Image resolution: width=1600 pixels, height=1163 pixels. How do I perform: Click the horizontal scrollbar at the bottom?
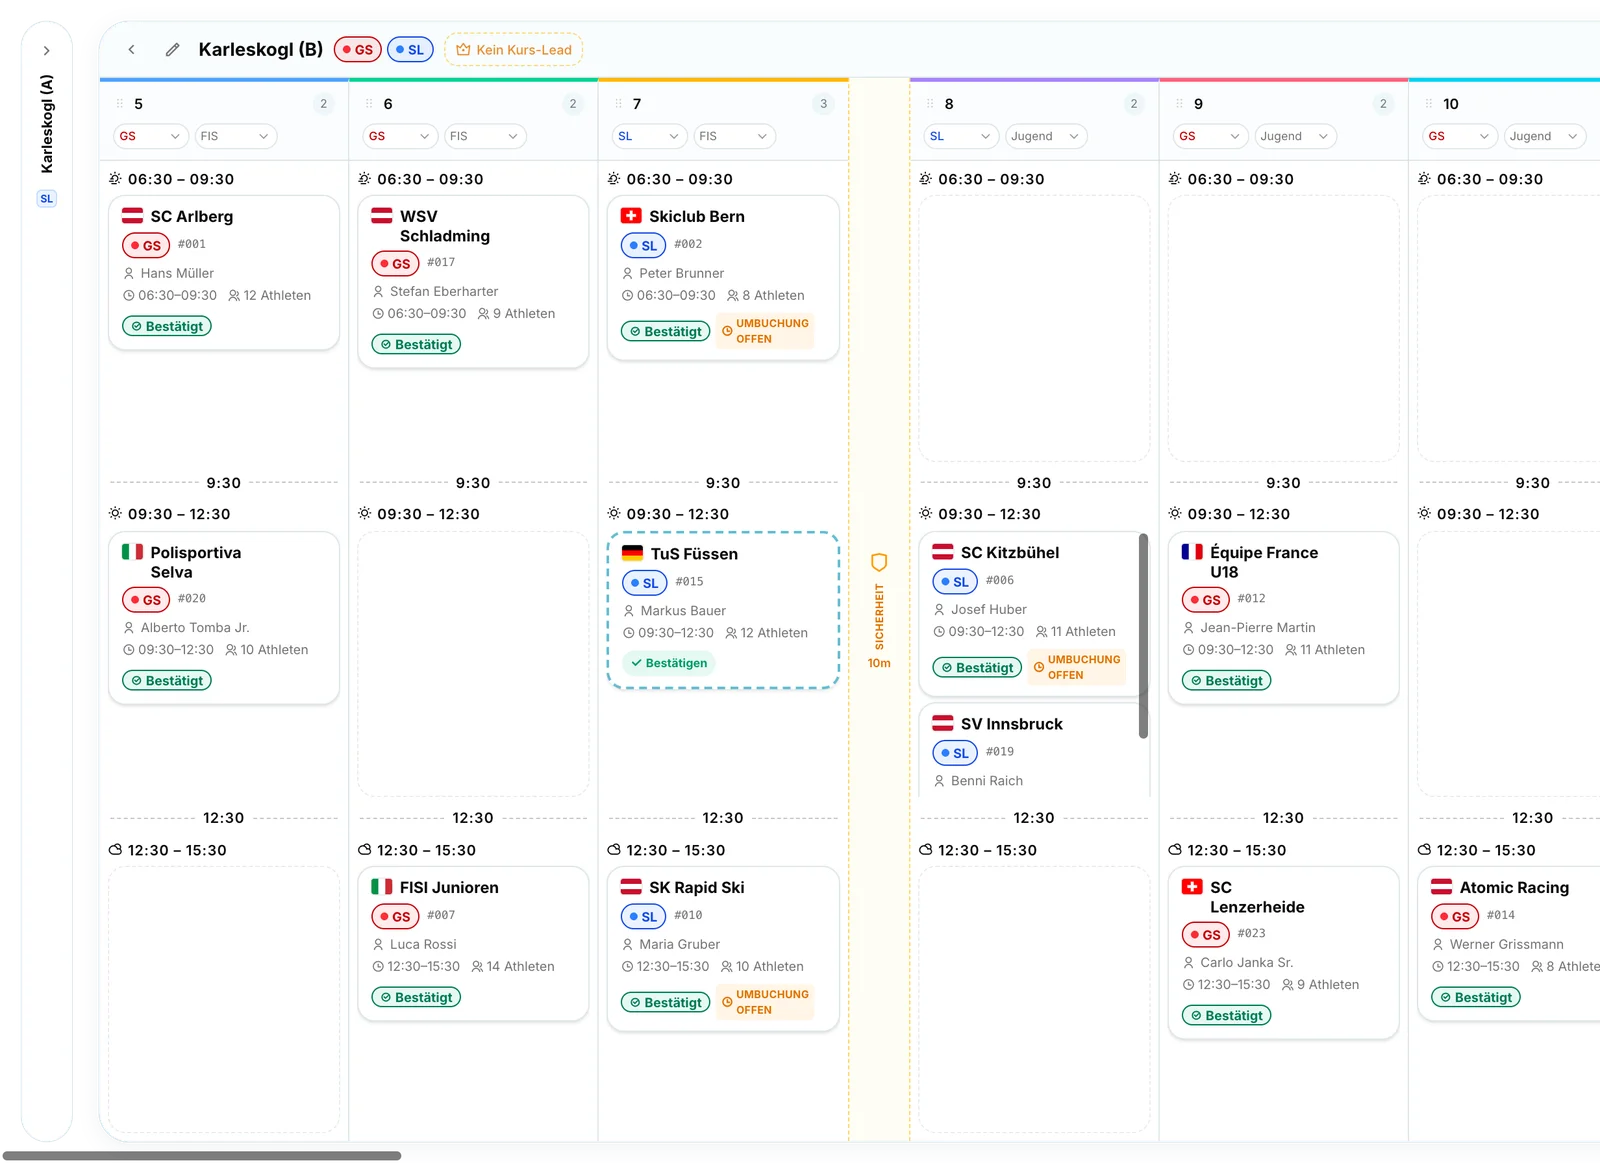click(x=202, y=1156)
